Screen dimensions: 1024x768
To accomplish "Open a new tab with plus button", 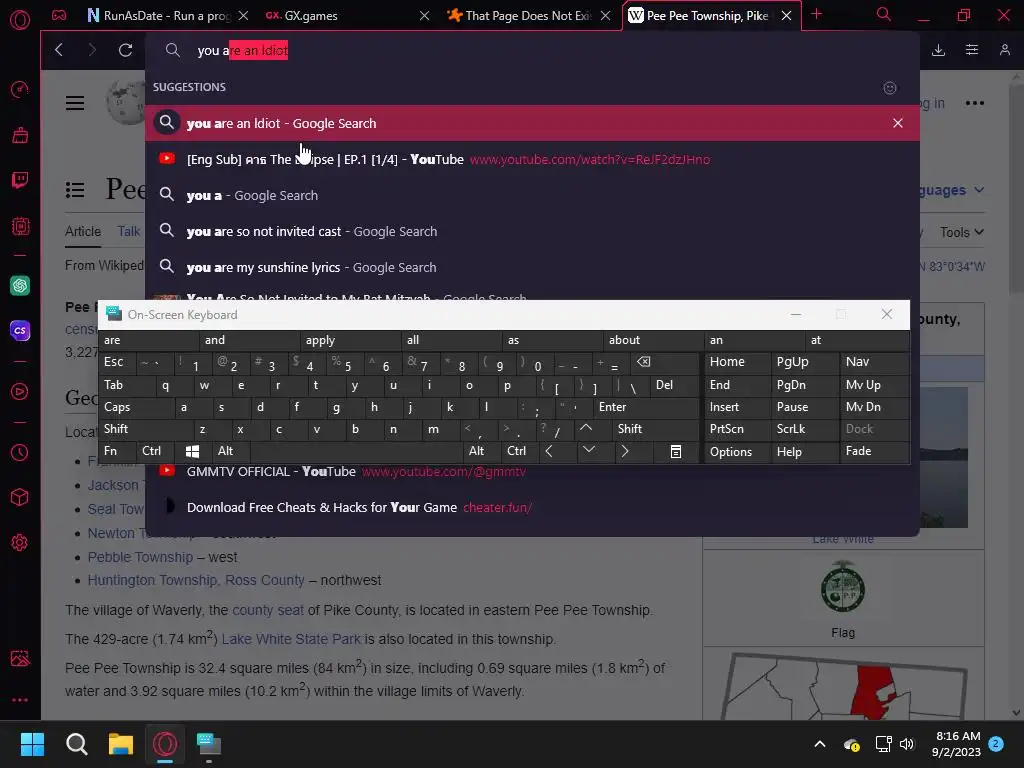I will tap(816, 14).
